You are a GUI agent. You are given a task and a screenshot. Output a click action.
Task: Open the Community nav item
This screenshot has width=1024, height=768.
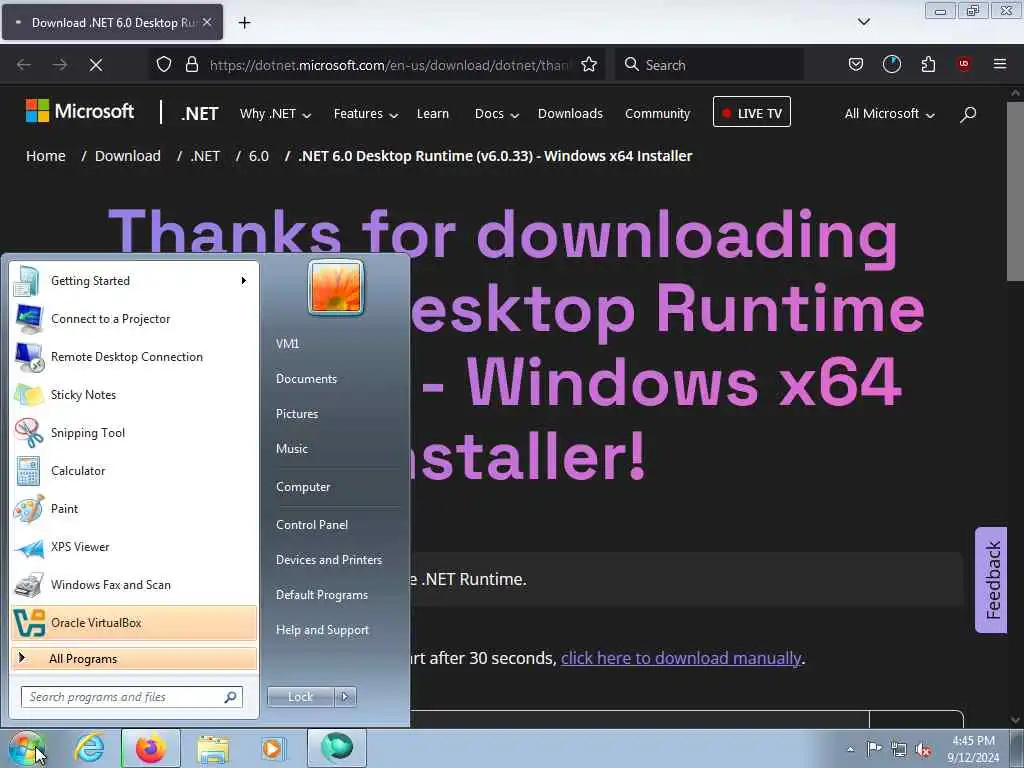coord(657,114)
